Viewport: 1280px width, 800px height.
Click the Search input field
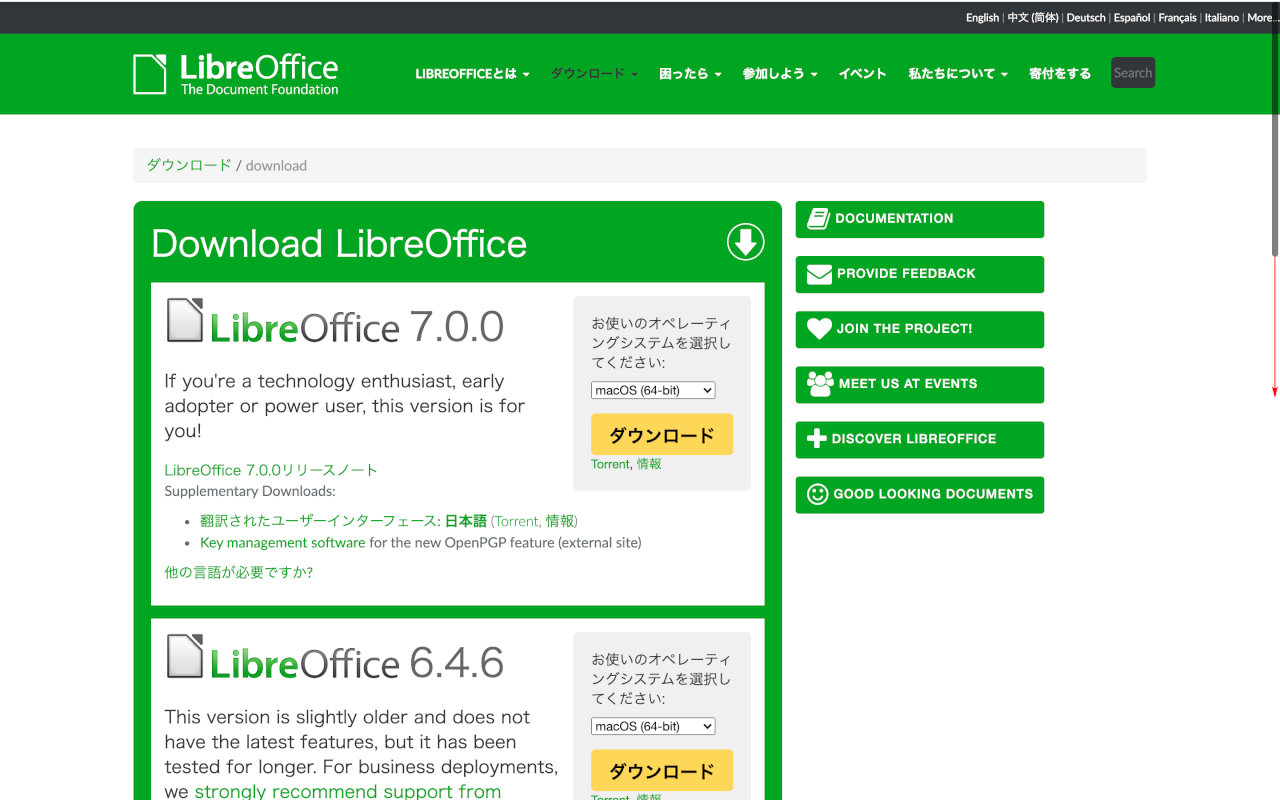point(1132,73)
